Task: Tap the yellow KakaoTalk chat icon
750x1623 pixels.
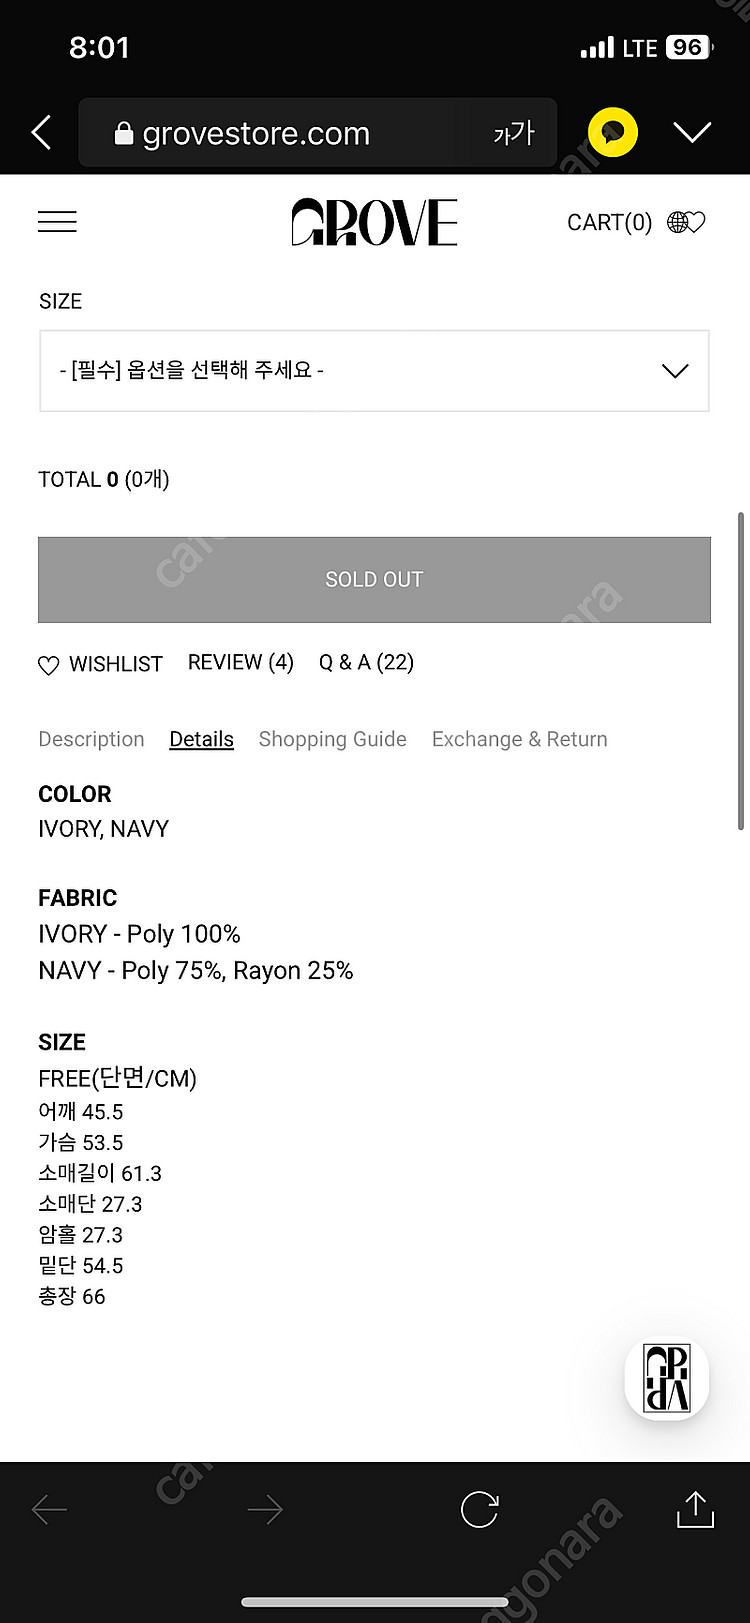Action: coord(612,132)
